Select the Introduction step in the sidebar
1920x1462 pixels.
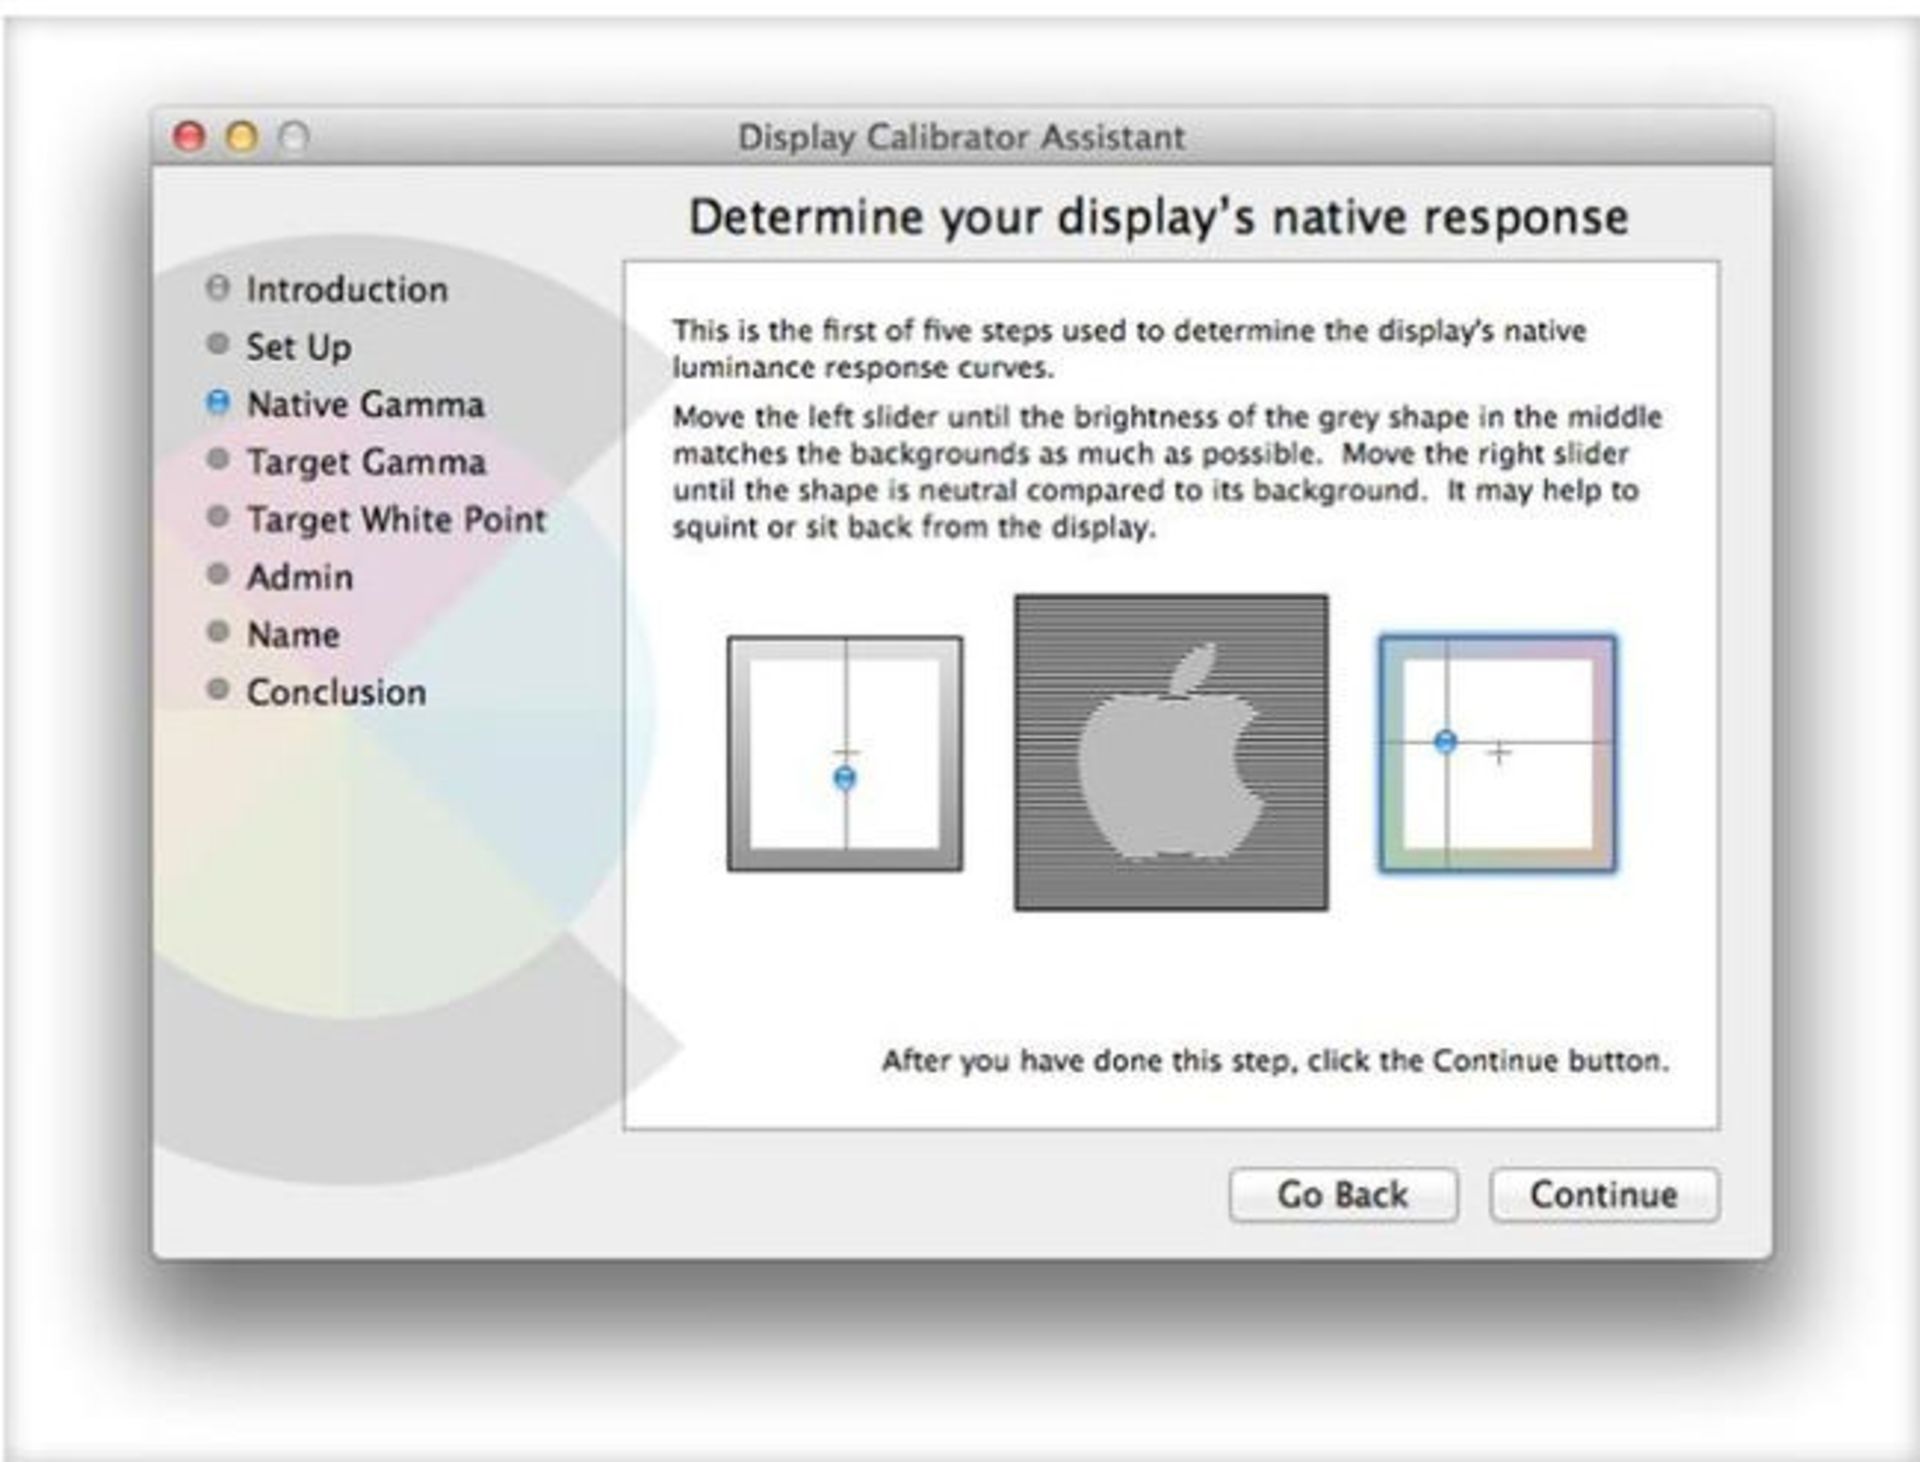pos(327,289)
